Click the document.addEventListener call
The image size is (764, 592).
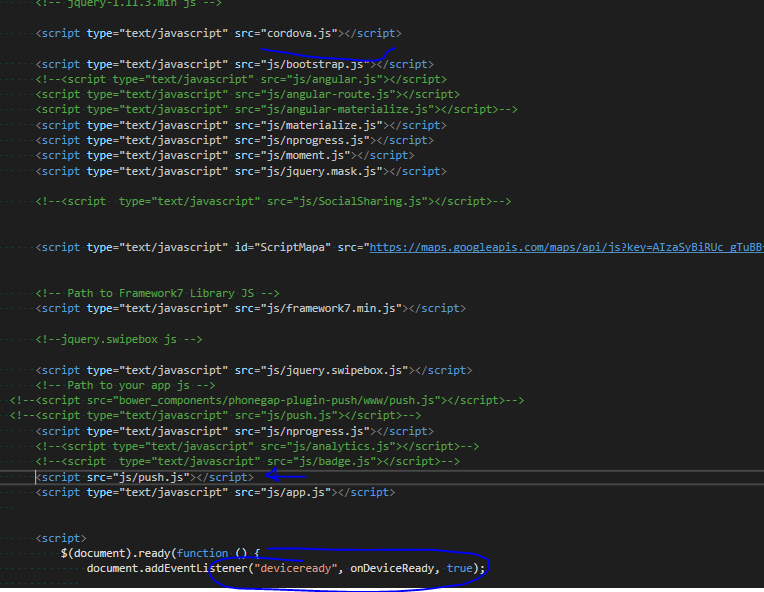[x=286, y=569]
